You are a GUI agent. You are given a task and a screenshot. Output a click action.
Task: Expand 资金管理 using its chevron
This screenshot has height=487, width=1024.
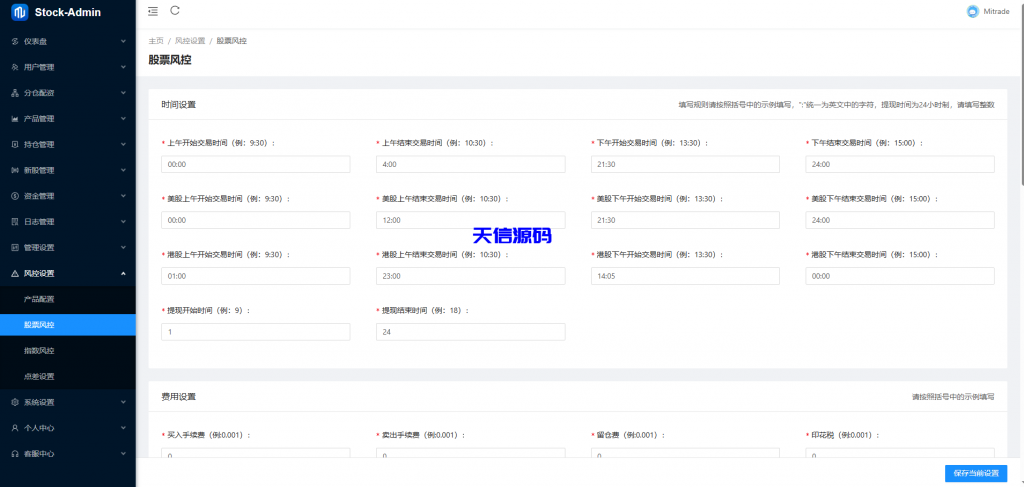pos(123,196)
